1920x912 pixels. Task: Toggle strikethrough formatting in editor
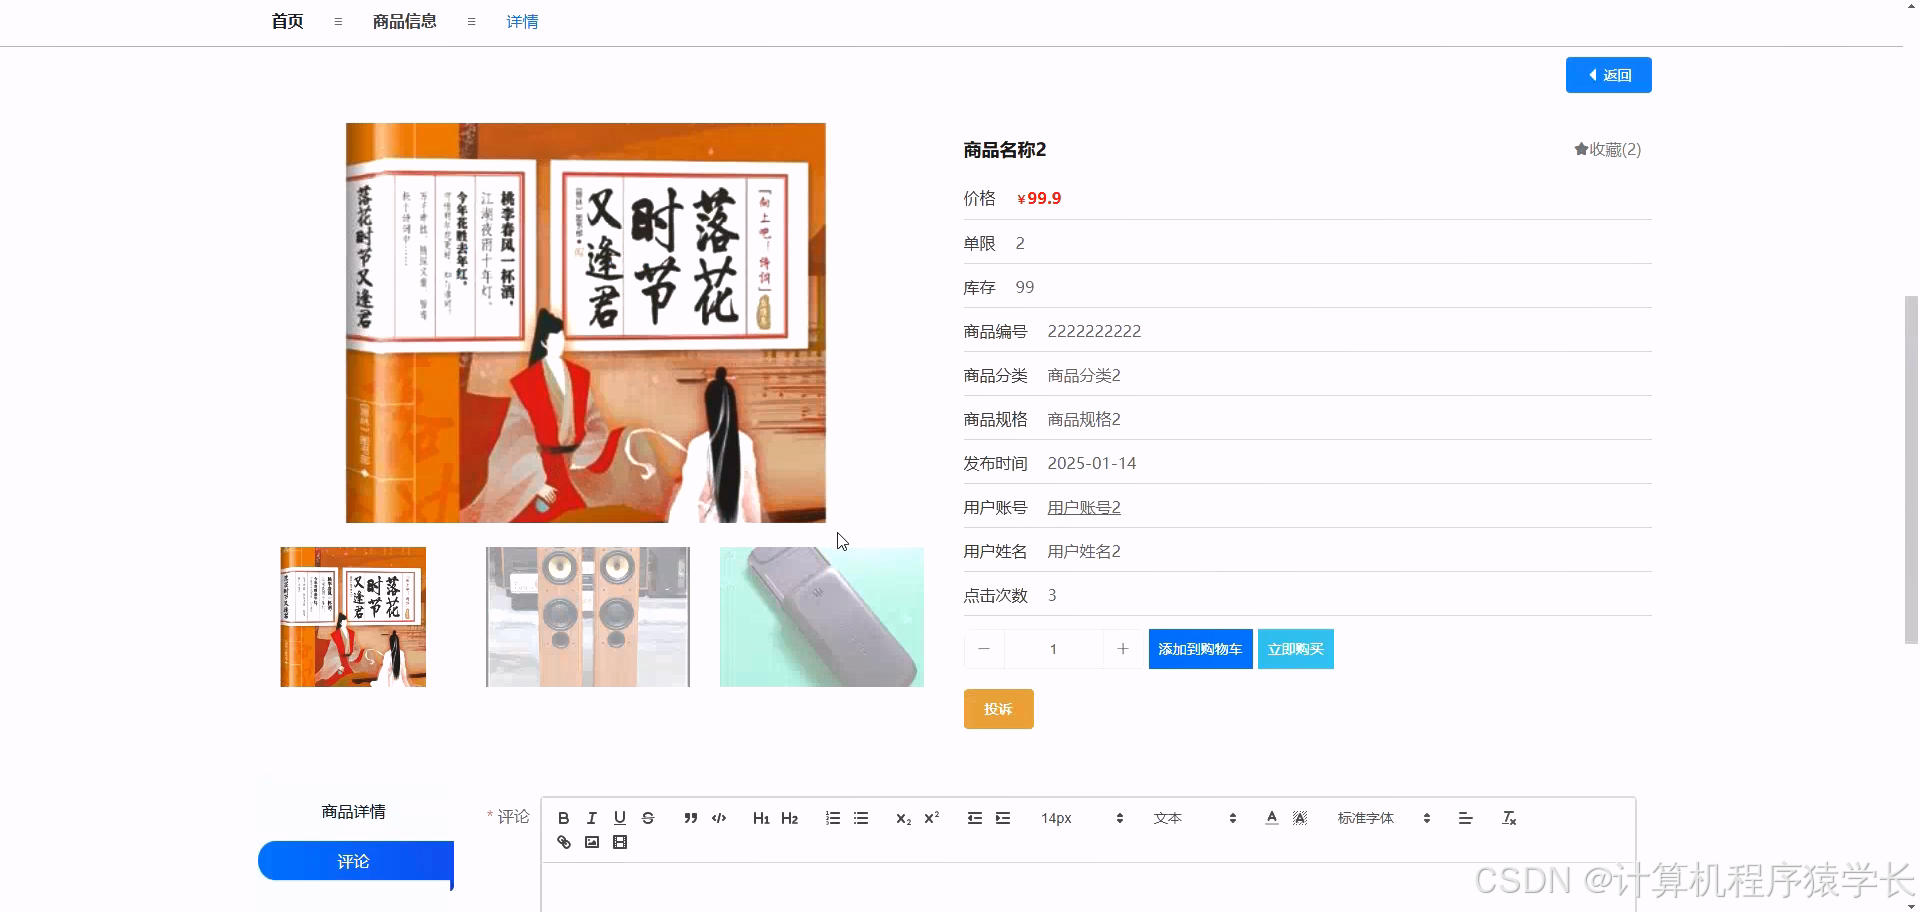click(x=647, y=818)
